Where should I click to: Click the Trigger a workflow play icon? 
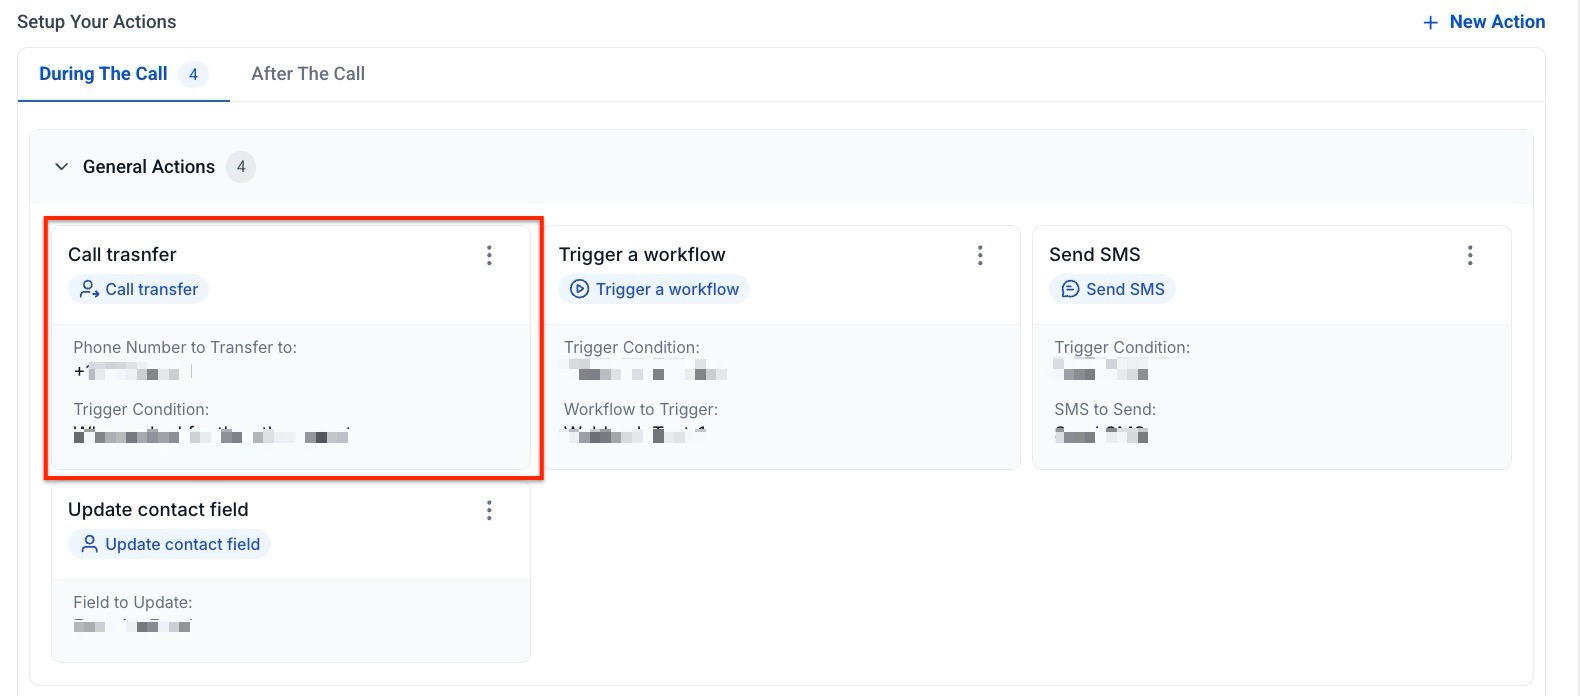pyautogui.click(x=579, y=290)
